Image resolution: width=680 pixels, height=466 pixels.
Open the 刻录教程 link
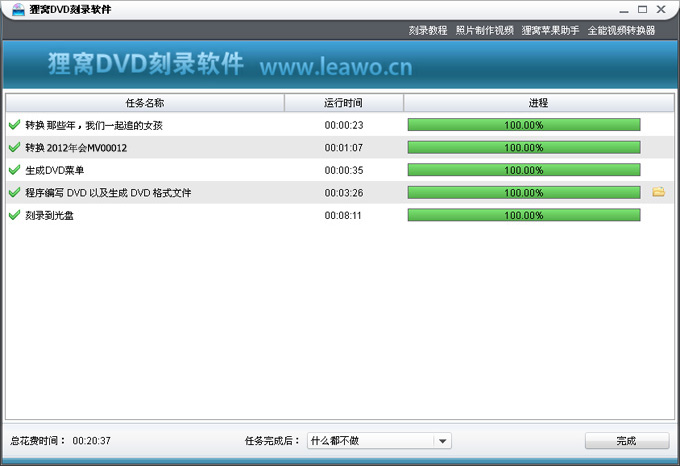428,30
